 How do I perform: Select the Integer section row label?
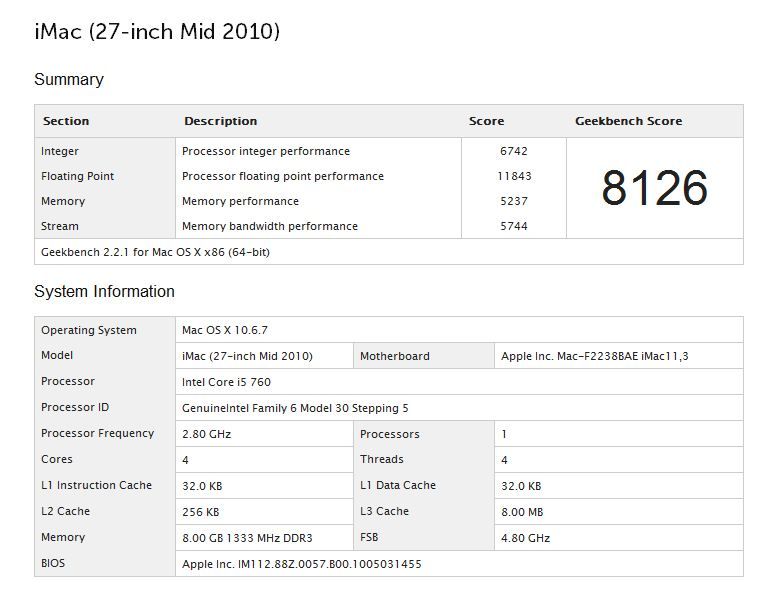[x=59, y=151]
